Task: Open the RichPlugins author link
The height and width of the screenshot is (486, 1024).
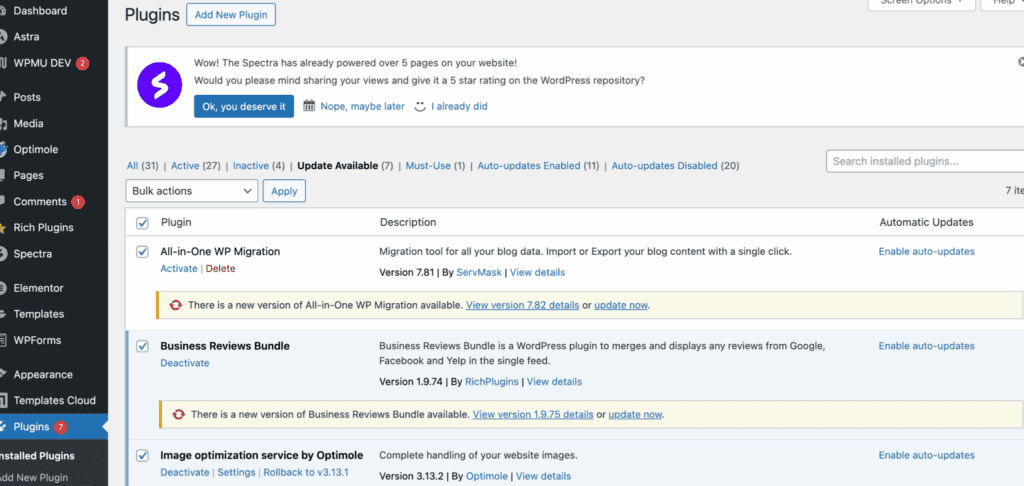Action: [492, 381]
